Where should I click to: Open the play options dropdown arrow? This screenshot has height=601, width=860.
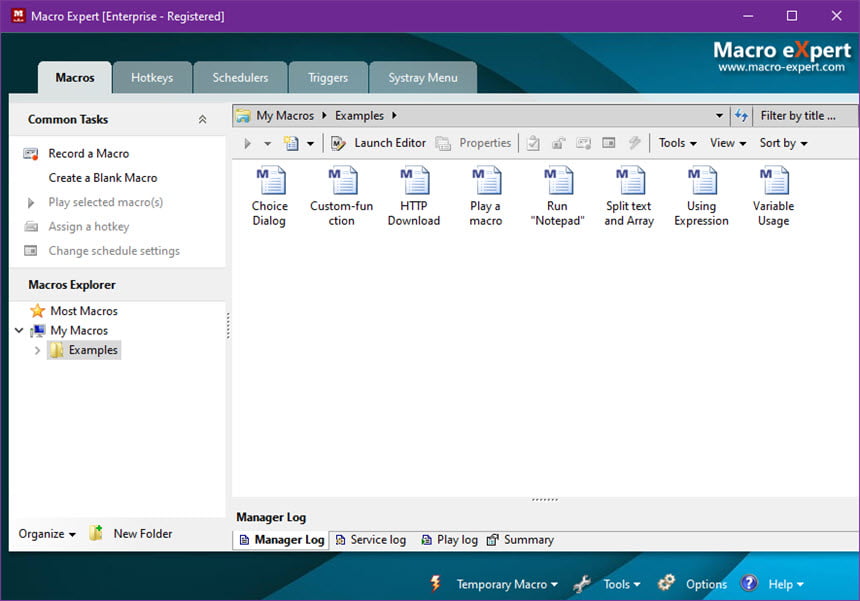pos(268,144)
